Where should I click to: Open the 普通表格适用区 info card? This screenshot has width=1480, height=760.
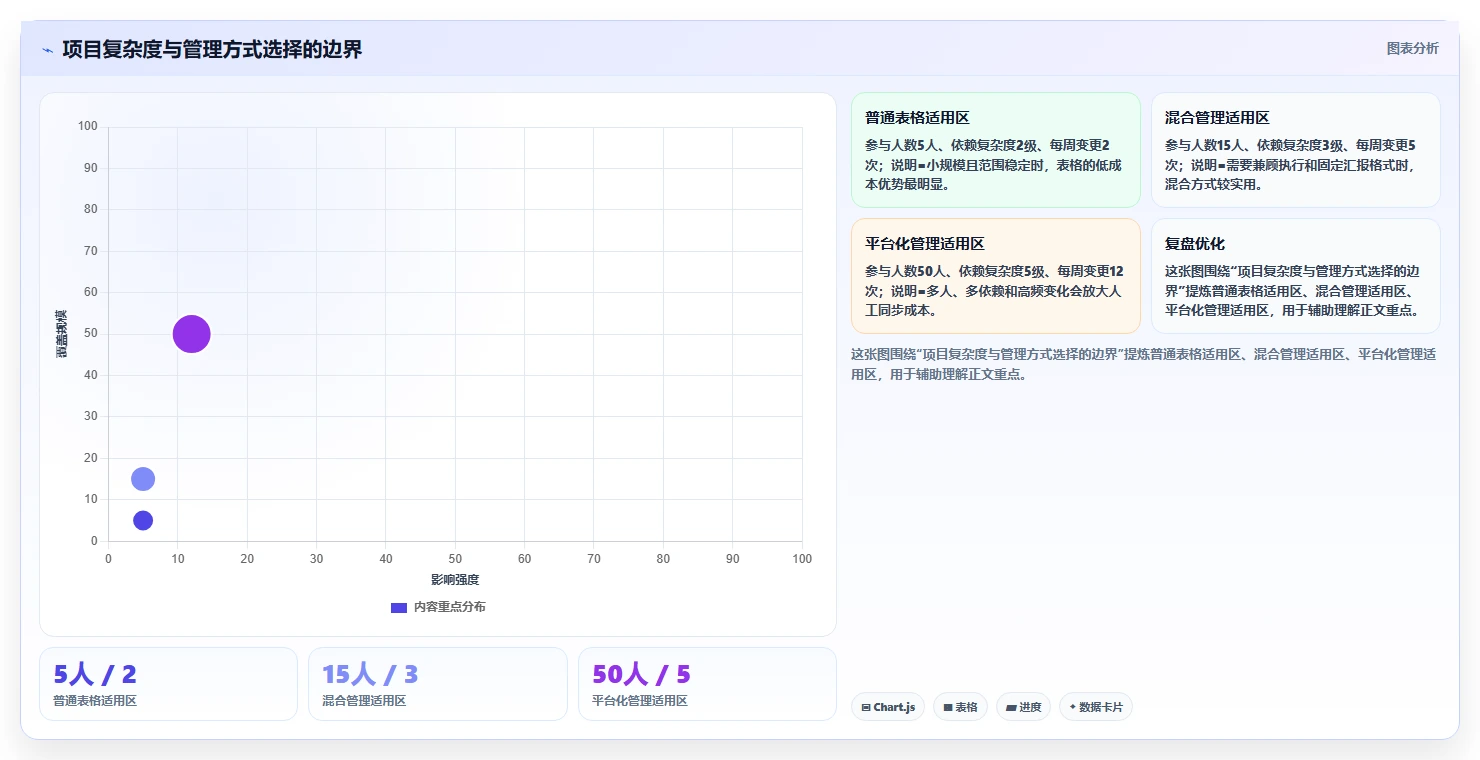click(x=995, y=150)
